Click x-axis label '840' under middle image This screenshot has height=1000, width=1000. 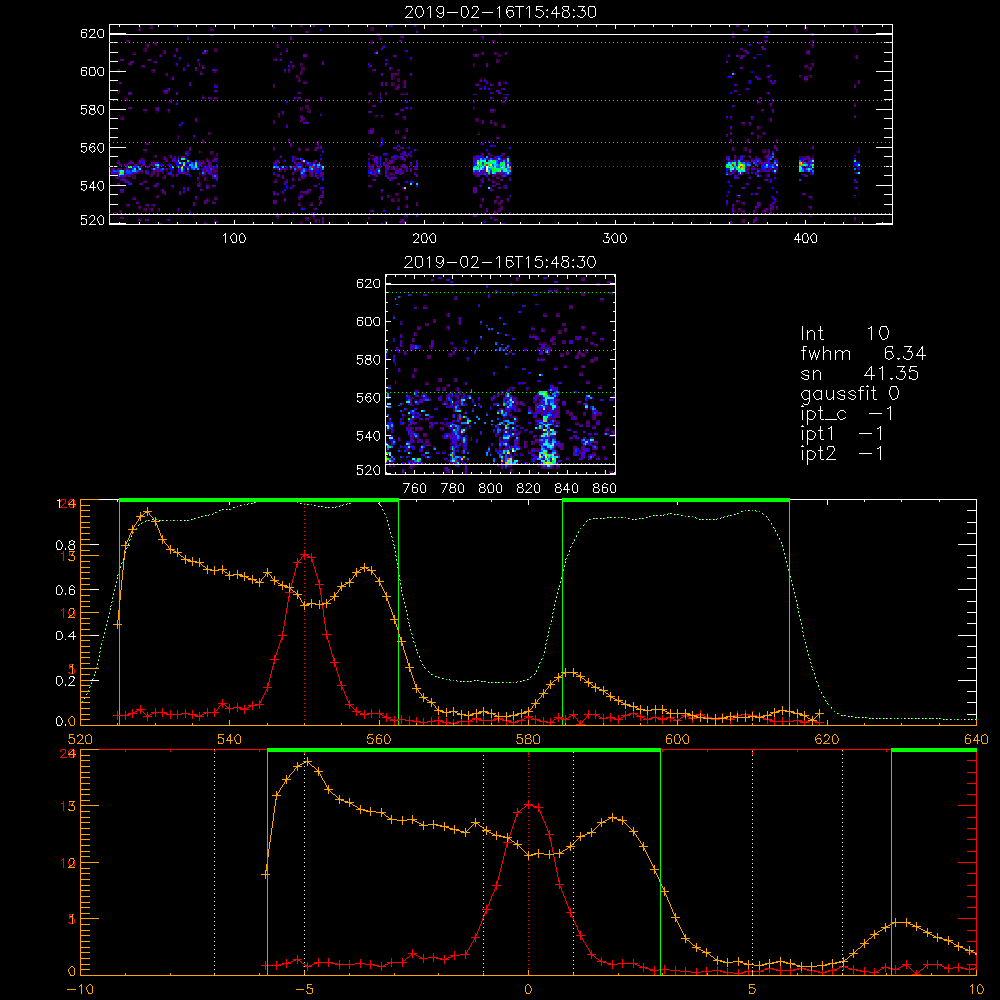pos(566,489)
